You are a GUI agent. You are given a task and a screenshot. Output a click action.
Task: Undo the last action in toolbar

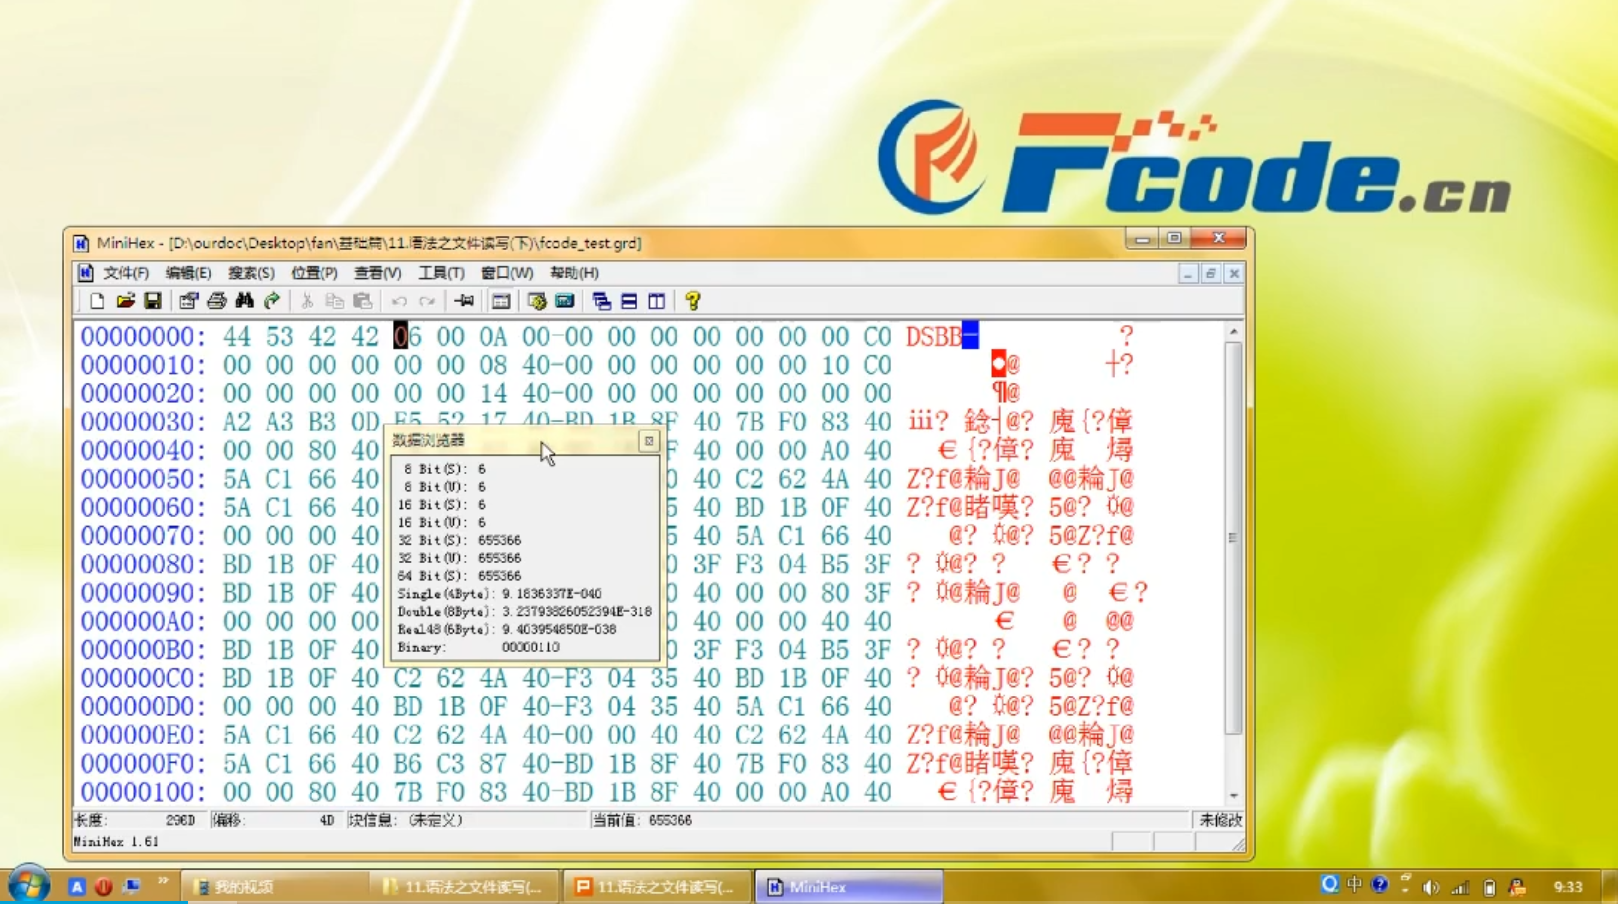tap(399, 301)
